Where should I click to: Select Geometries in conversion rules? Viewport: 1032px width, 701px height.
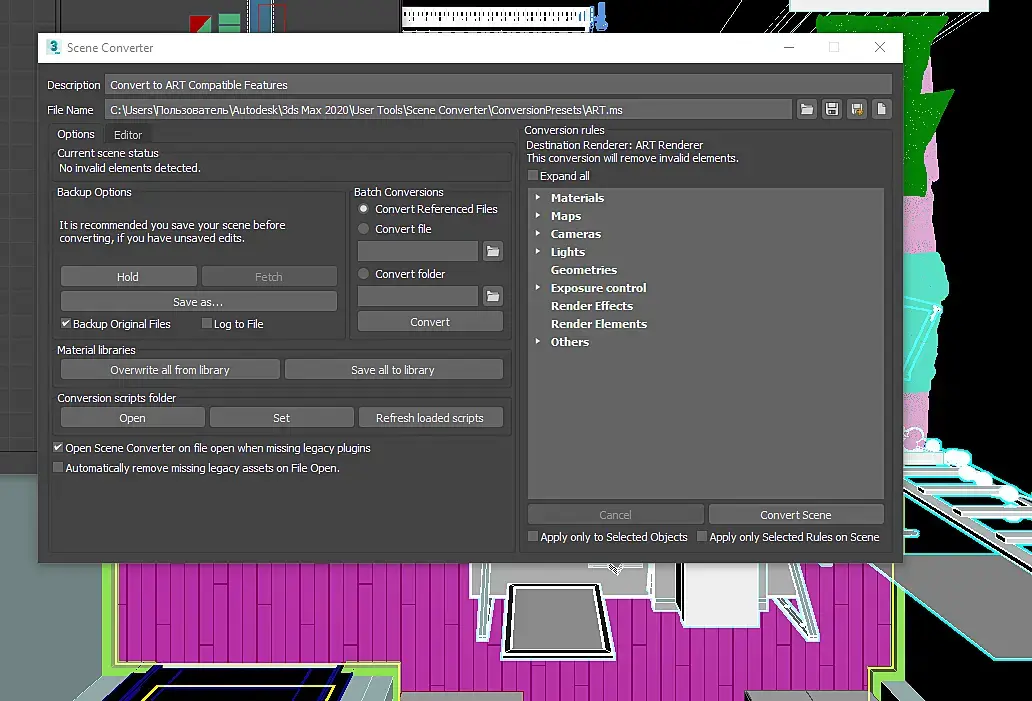click(584, 270)
